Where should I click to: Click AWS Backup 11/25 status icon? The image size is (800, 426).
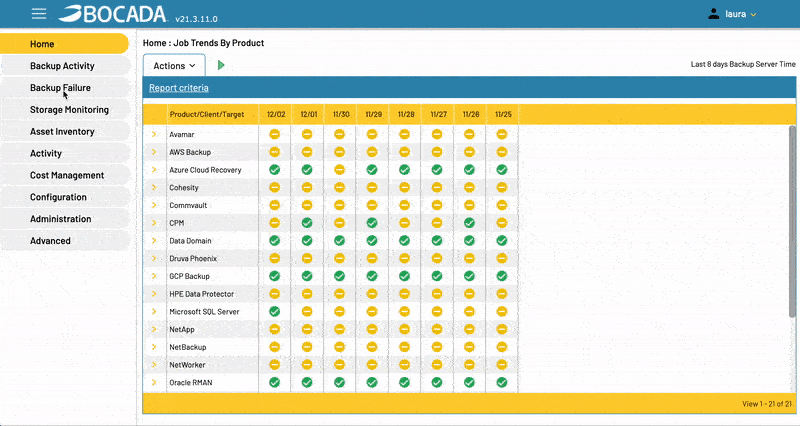[502, 152]
